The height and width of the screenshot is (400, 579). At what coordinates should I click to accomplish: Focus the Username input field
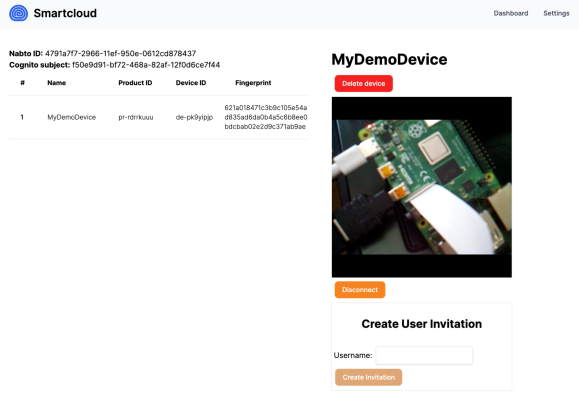pos(424,355)
